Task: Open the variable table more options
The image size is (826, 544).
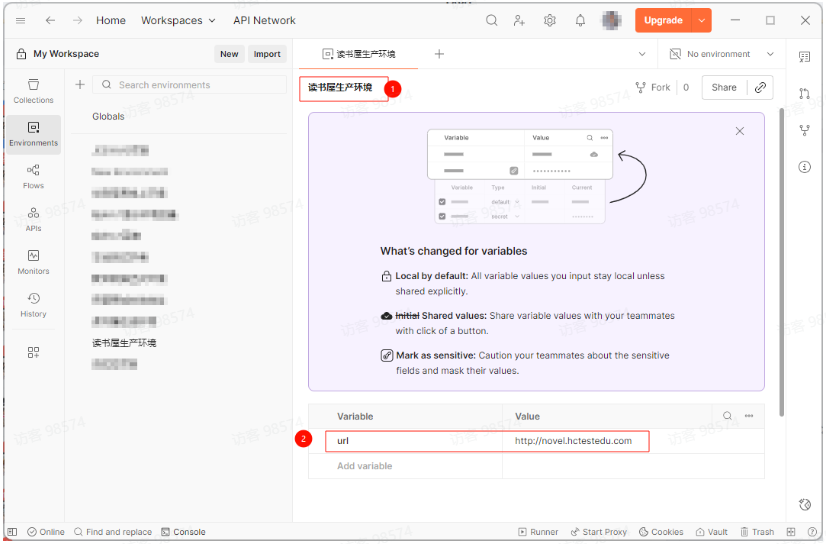Action: [x=749, y=416]
